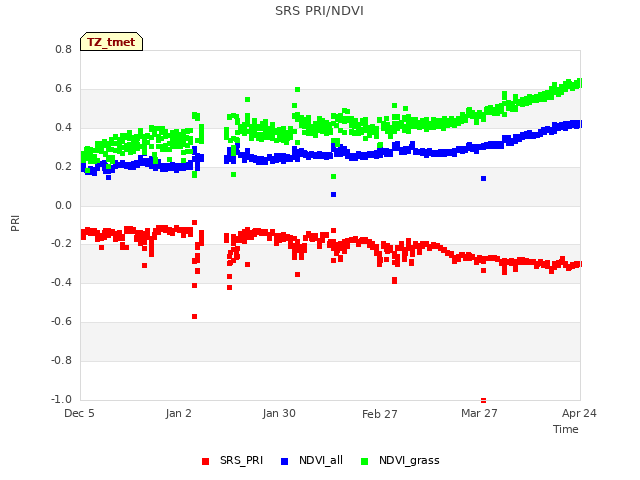Click the green NDVI_grass legend swatch
The image size is (640, 480).
pyautogui.click(x=364, y=461)
